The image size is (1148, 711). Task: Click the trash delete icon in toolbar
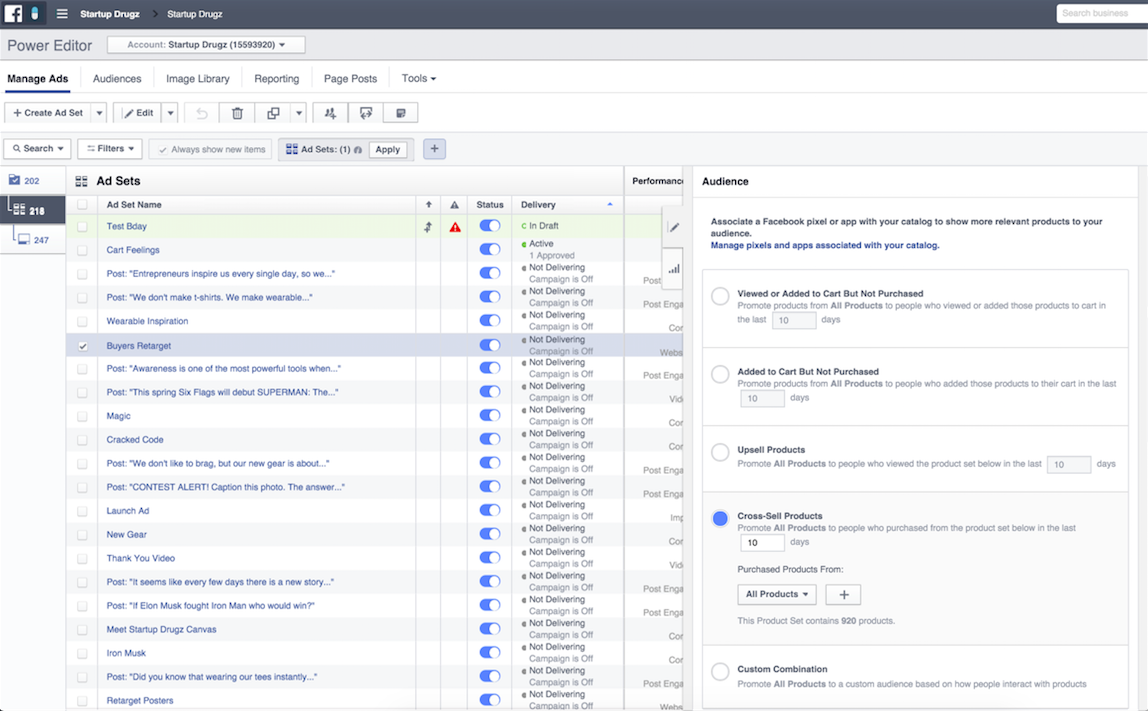coord(237,113)
